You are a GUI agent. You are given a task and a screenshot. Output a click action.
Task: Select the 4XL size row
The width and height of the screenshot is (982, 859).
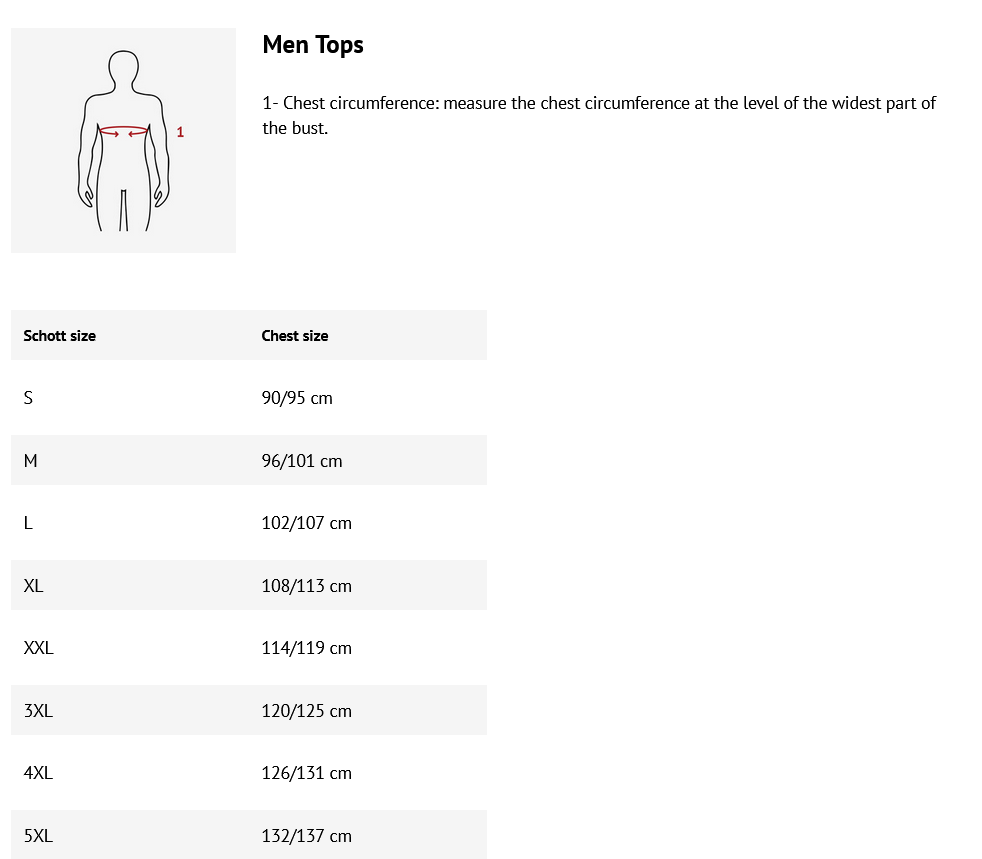click(249, 773)
